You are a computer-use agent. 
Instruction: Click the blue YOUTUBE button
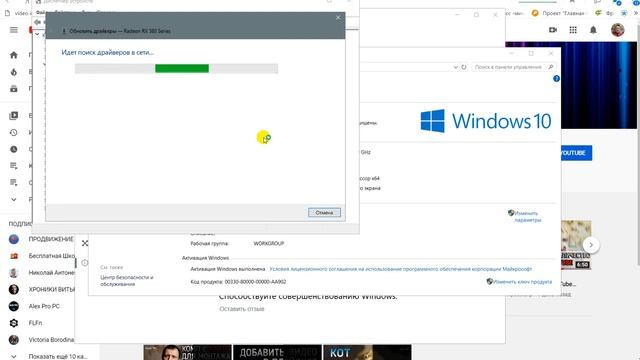click(576, 153)
